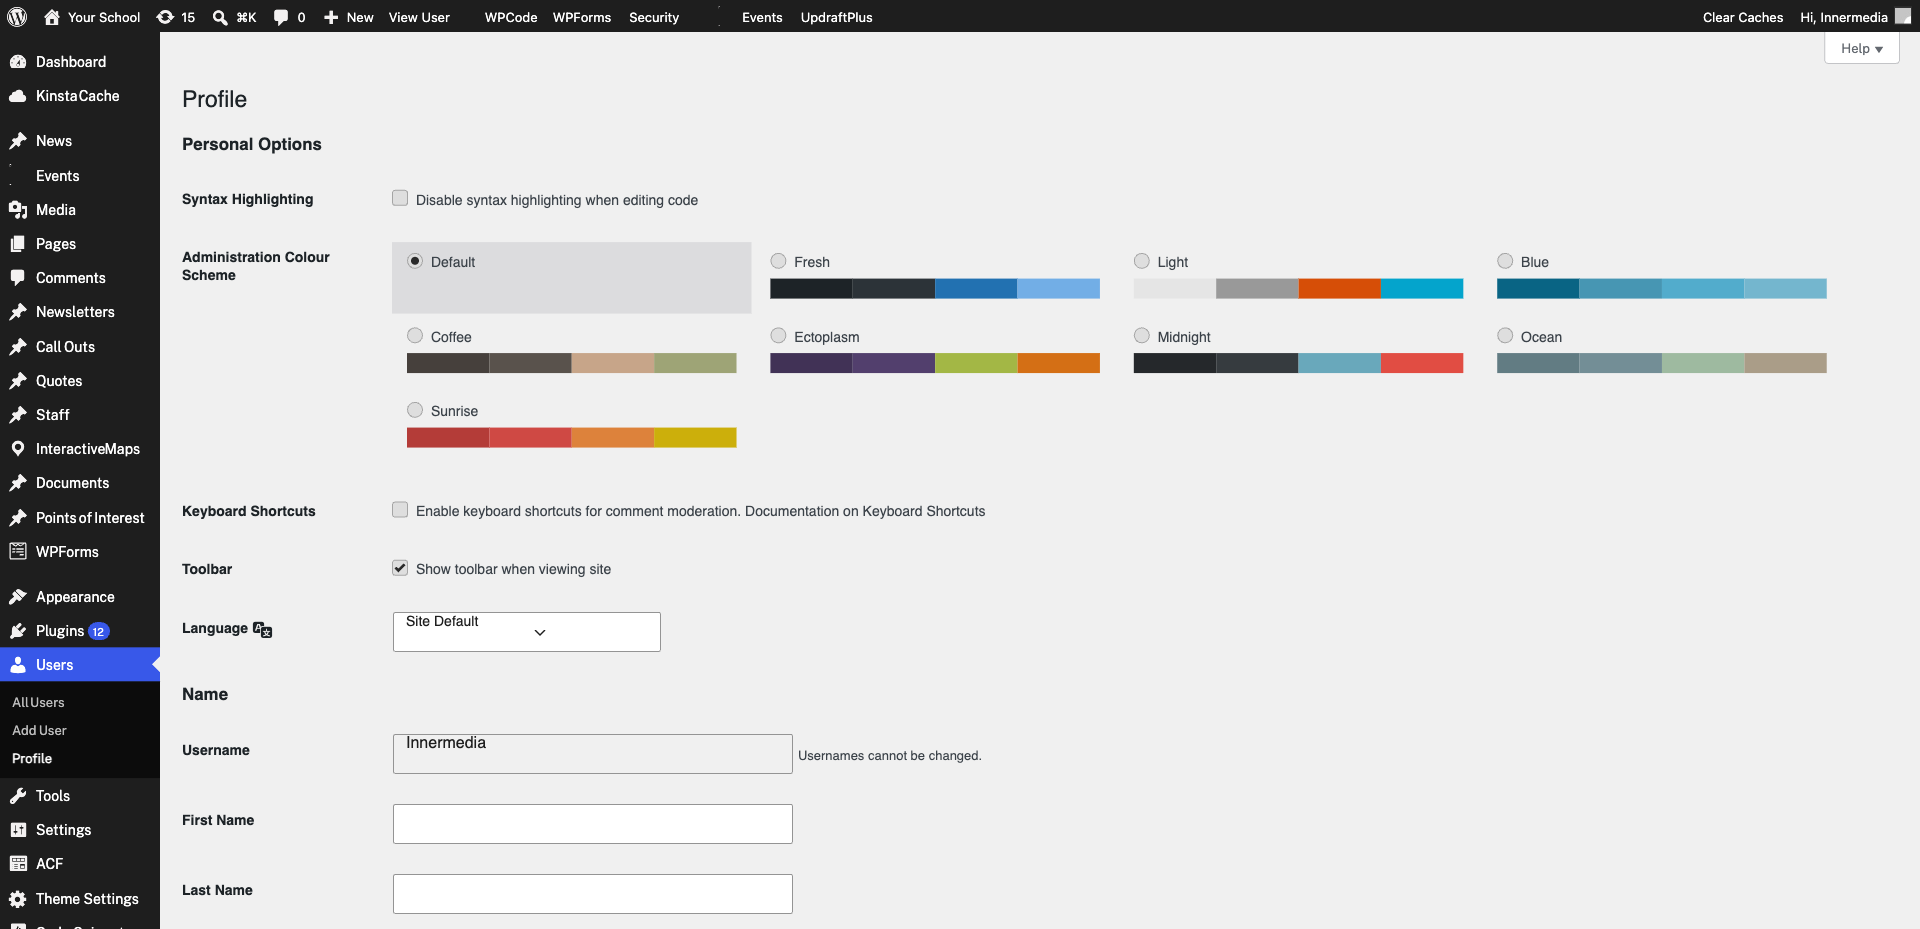Open UpdraftPlus in the admin bar

[x=837, y=17]
